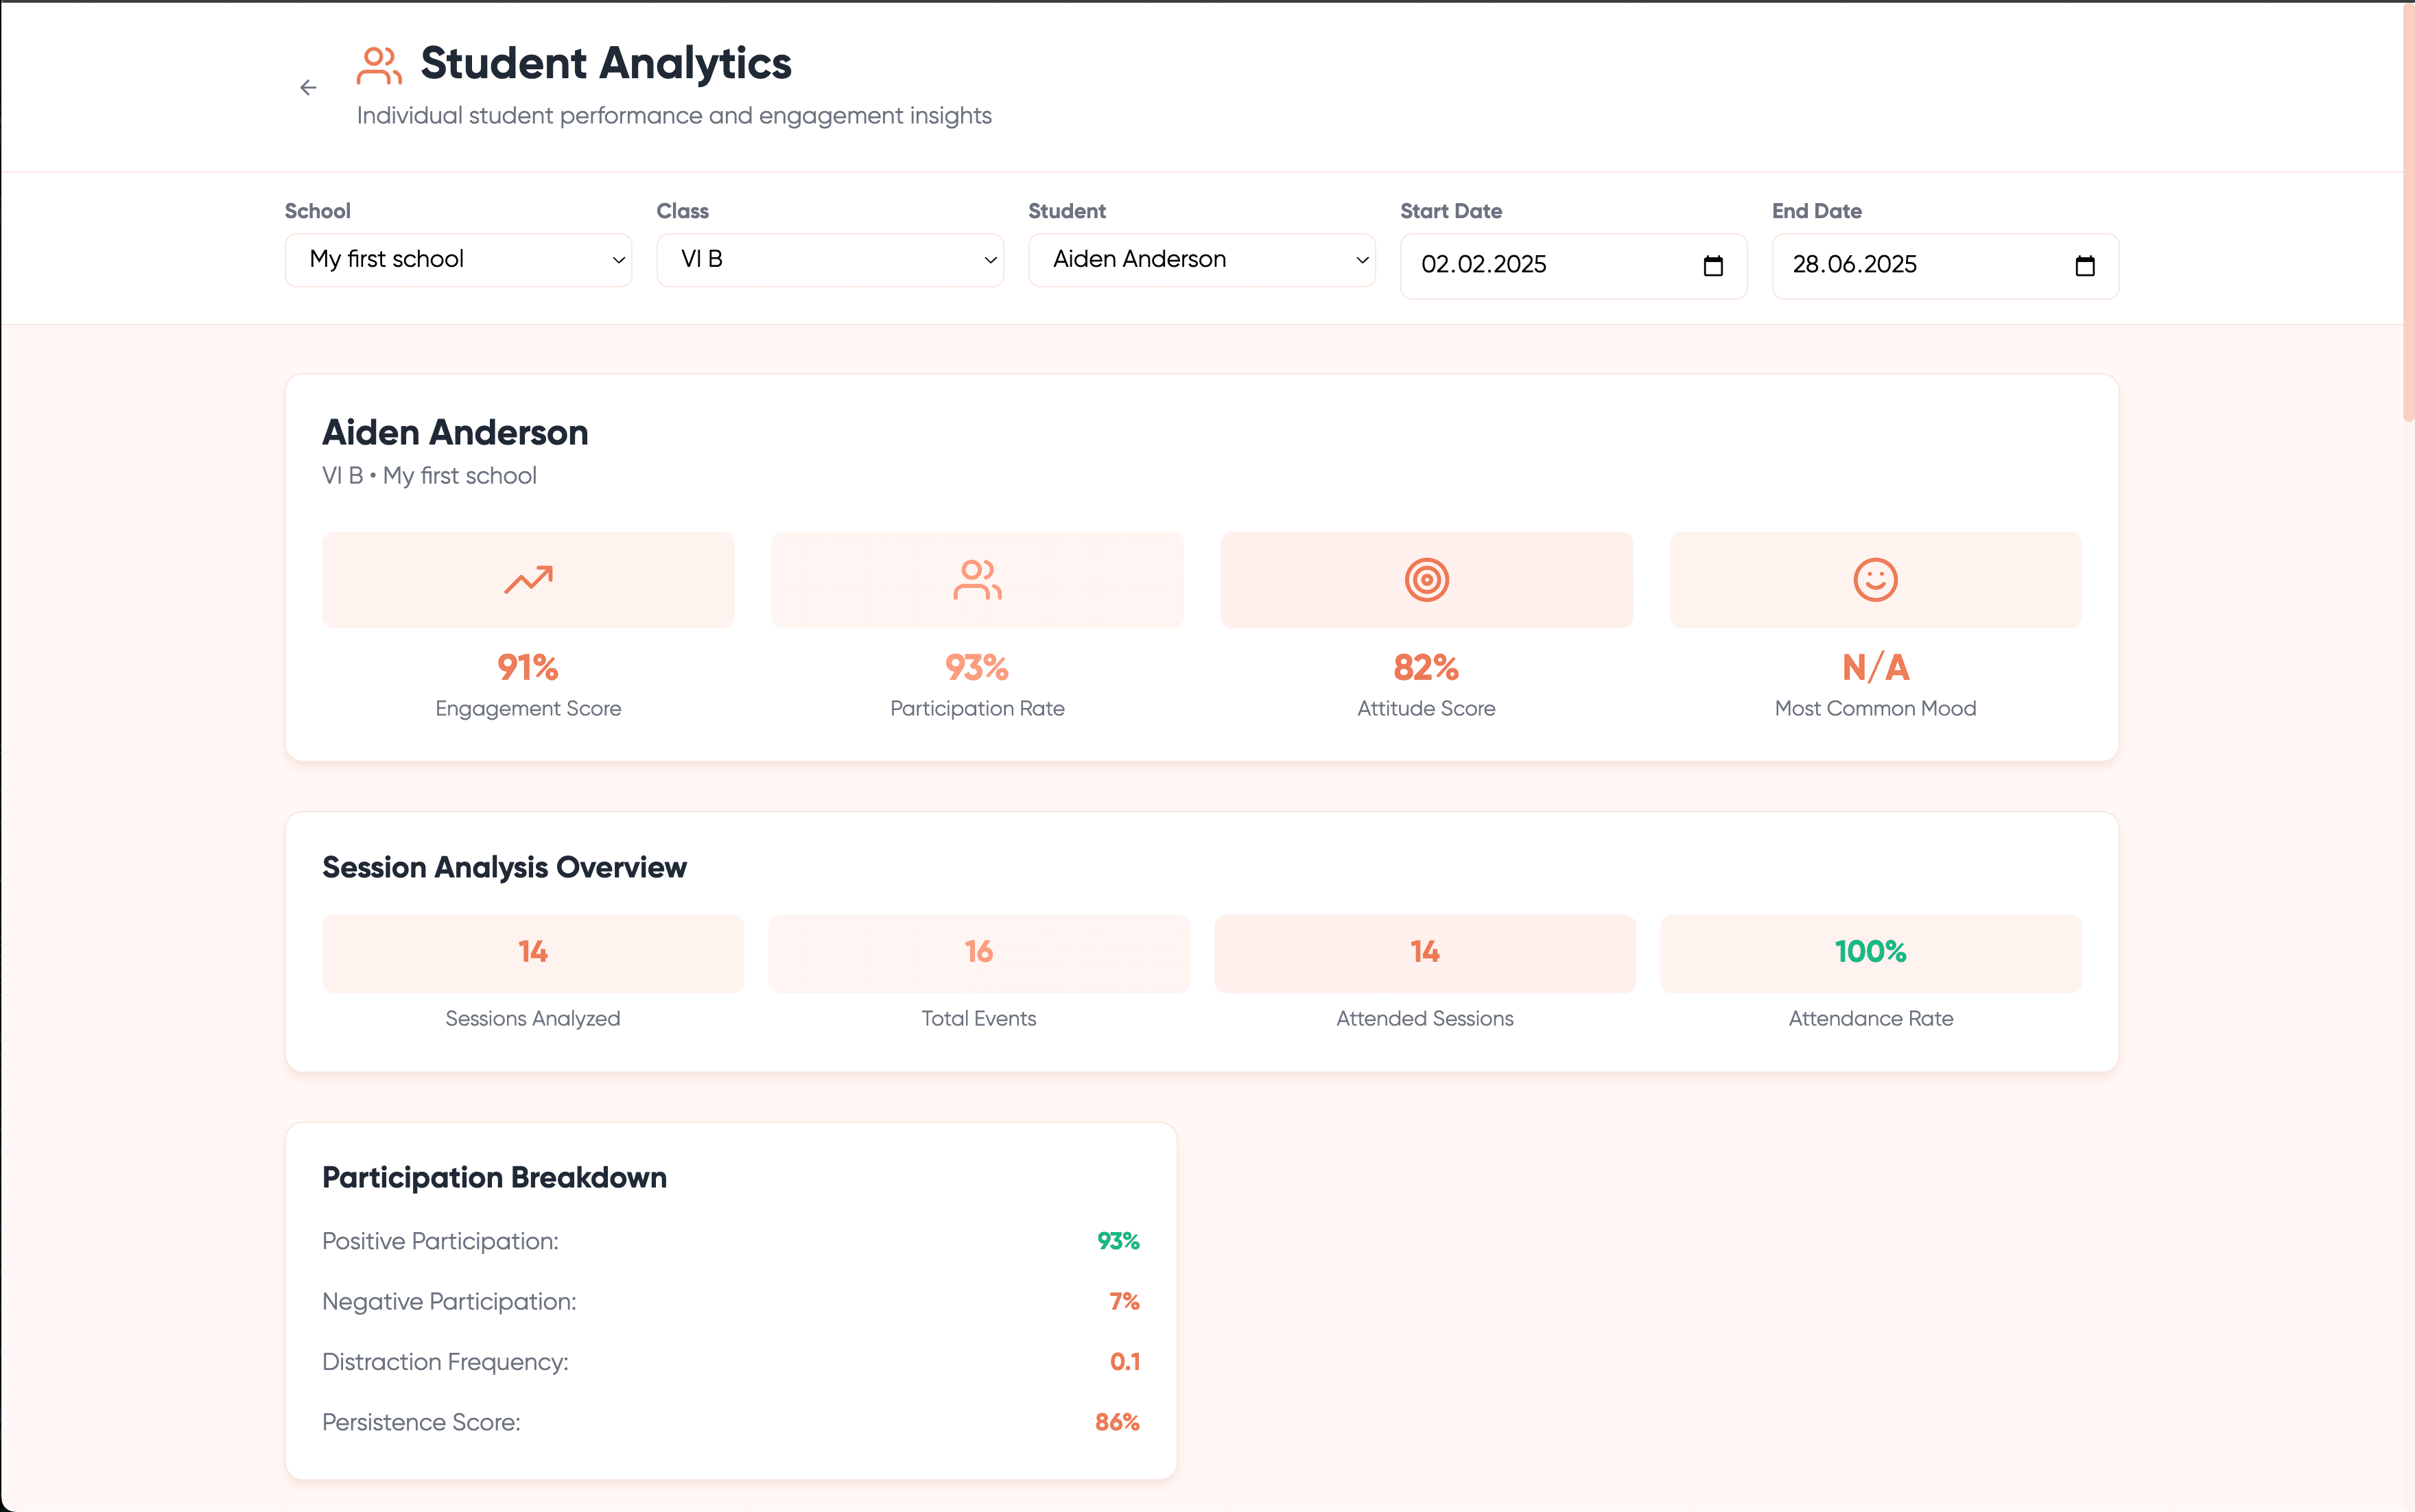Open the Start Date calendar picker
The image size is (2415, 1512).
pyautogui.click(x=1712, y=265)
